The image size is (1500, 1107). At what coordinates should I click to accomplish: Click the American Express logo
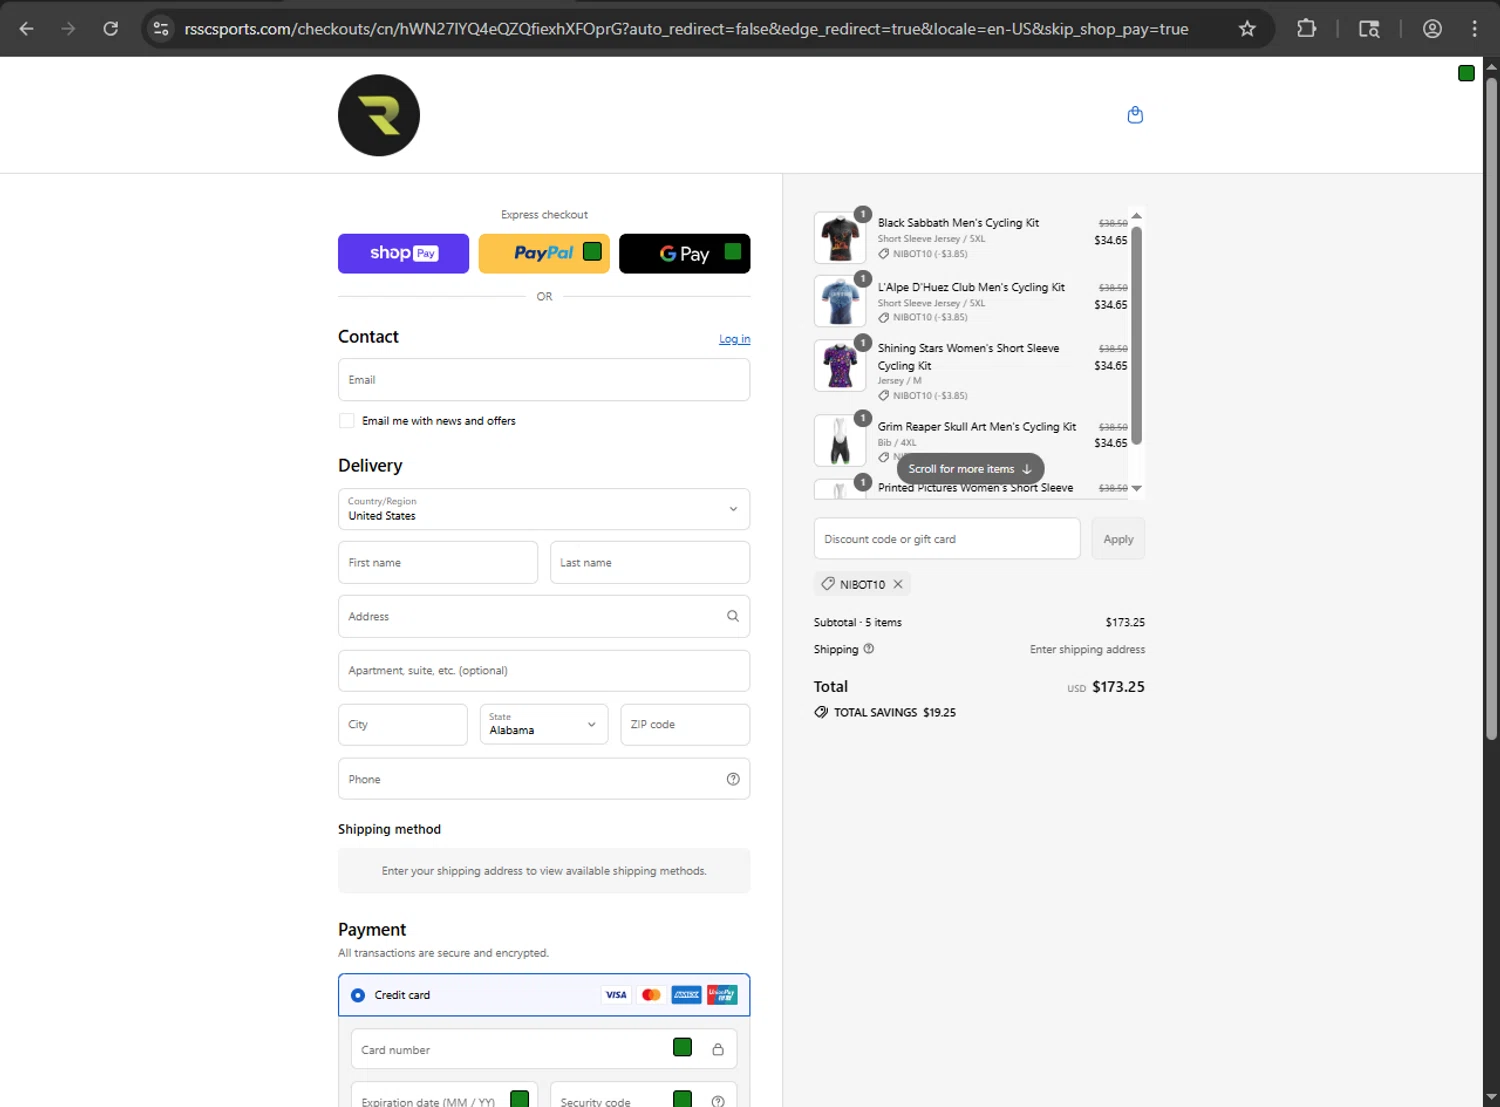pos(686,995)
